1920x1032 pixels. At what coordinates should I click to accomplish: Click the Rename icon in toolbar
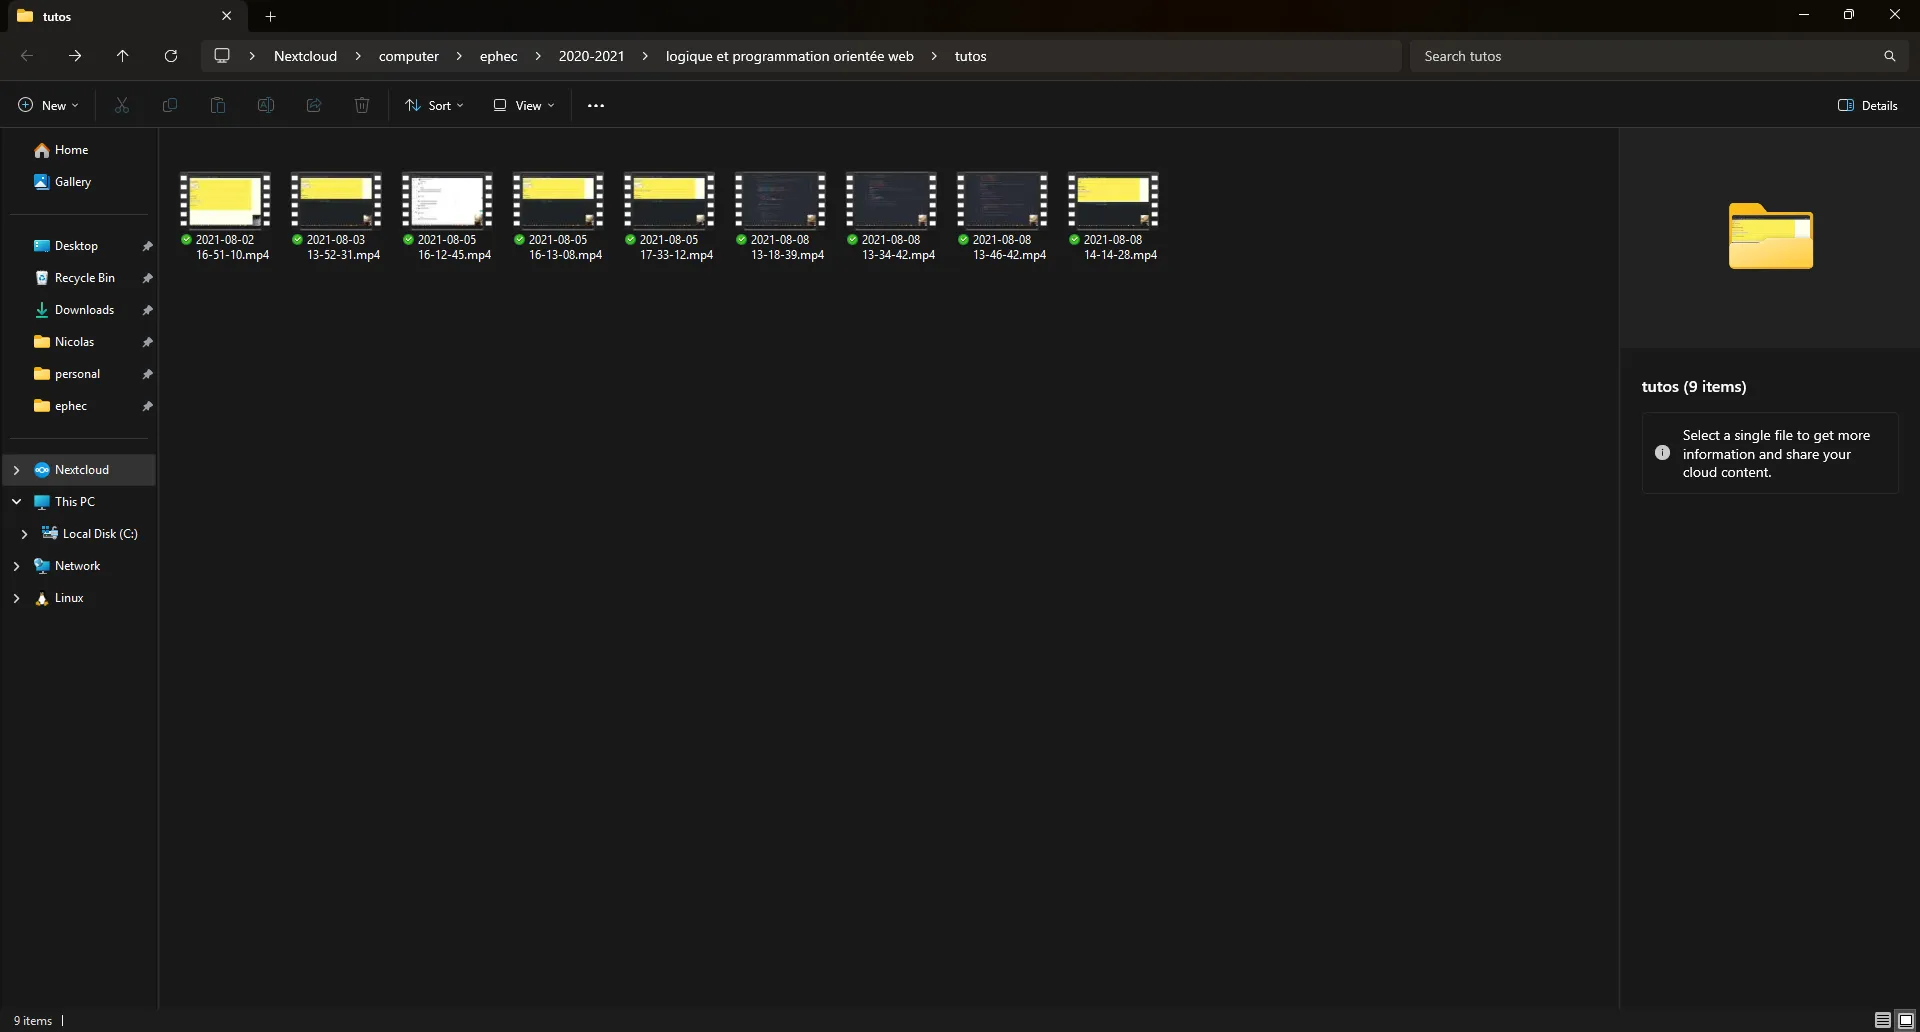pos(266,105)
